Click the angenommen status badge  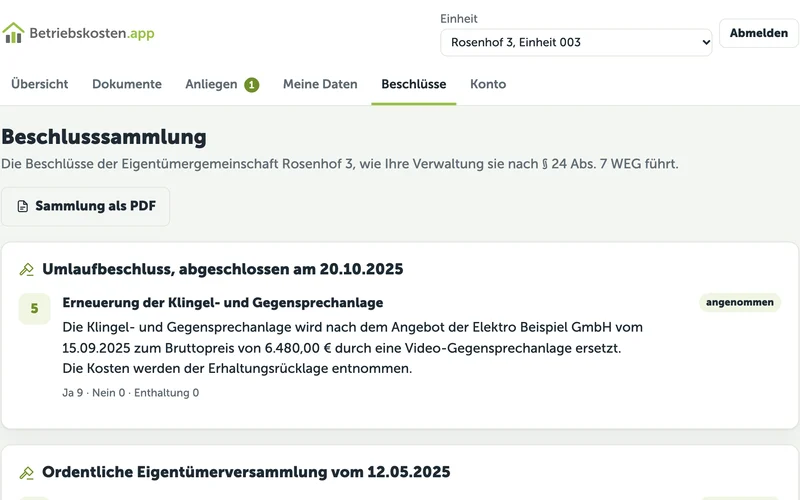[x=740, y=302]
